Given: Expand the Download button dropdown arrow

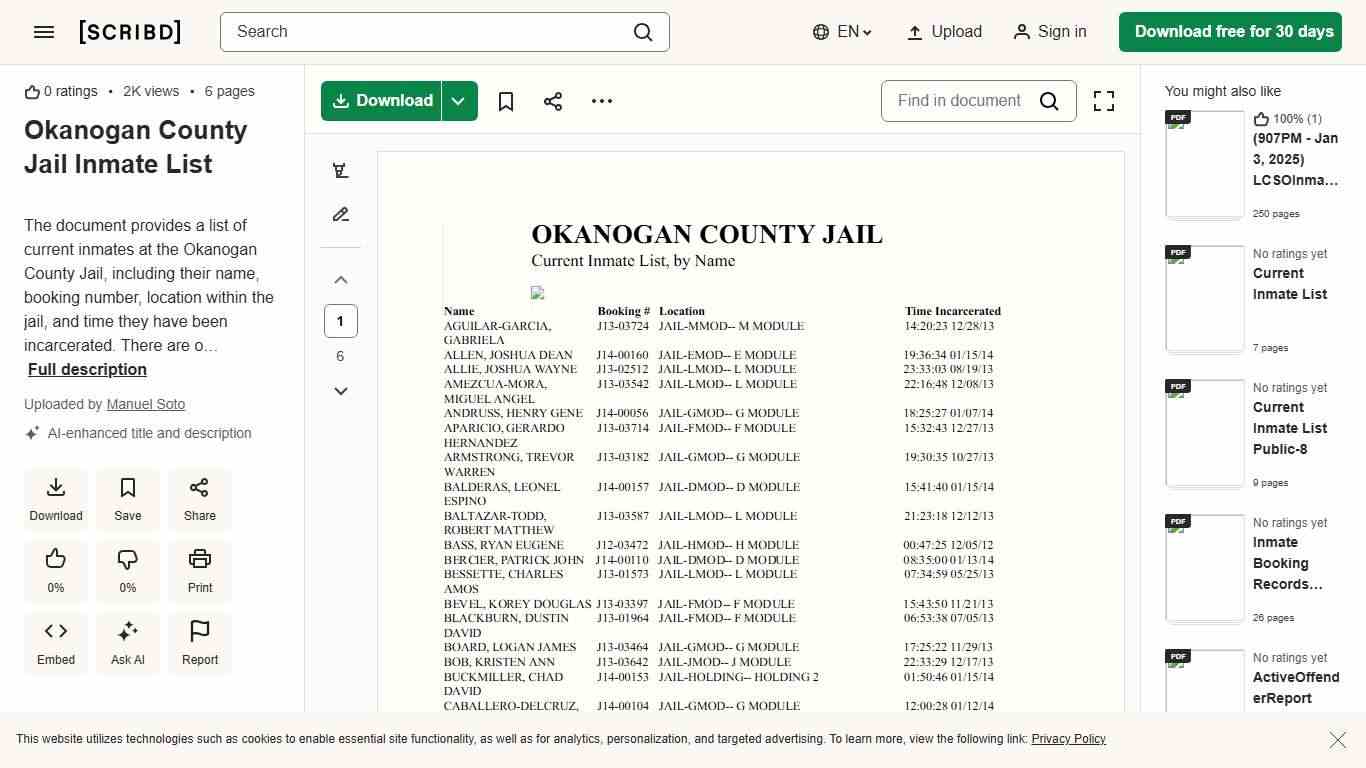Looking at the screenshot, I should click(458, 101).
